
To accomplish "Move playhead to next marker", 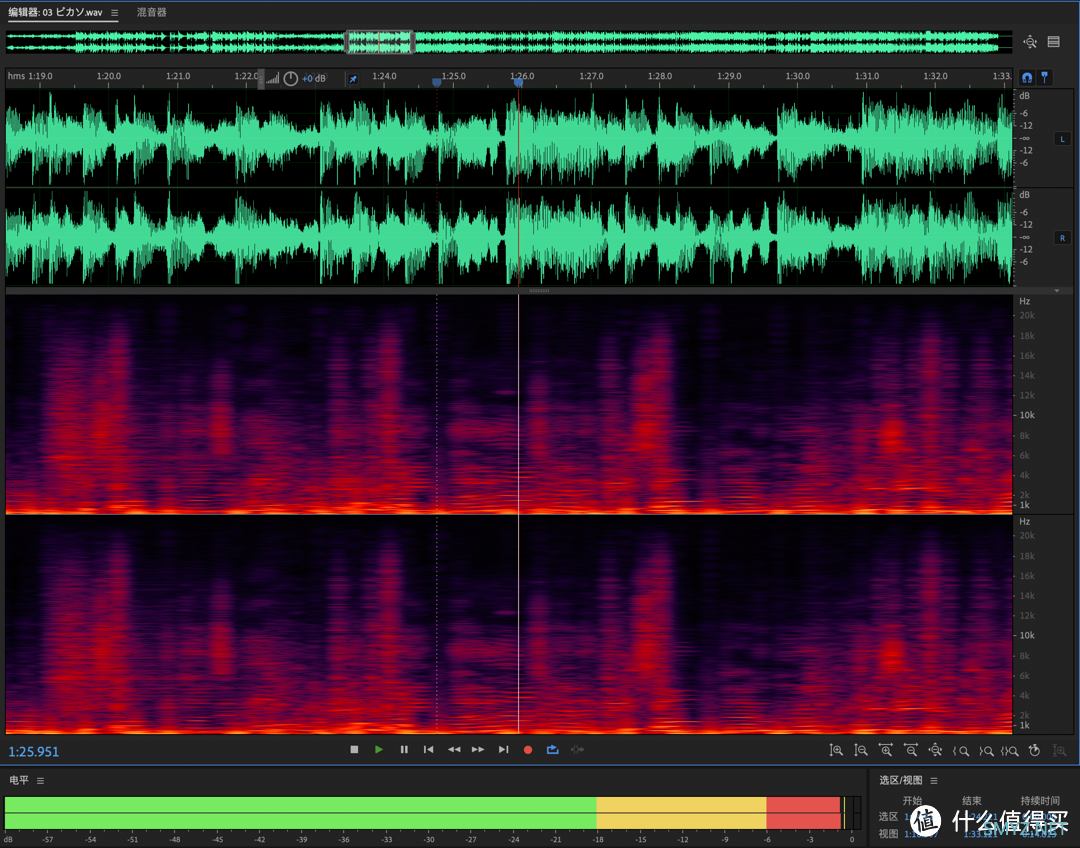I will click(503, 749).
